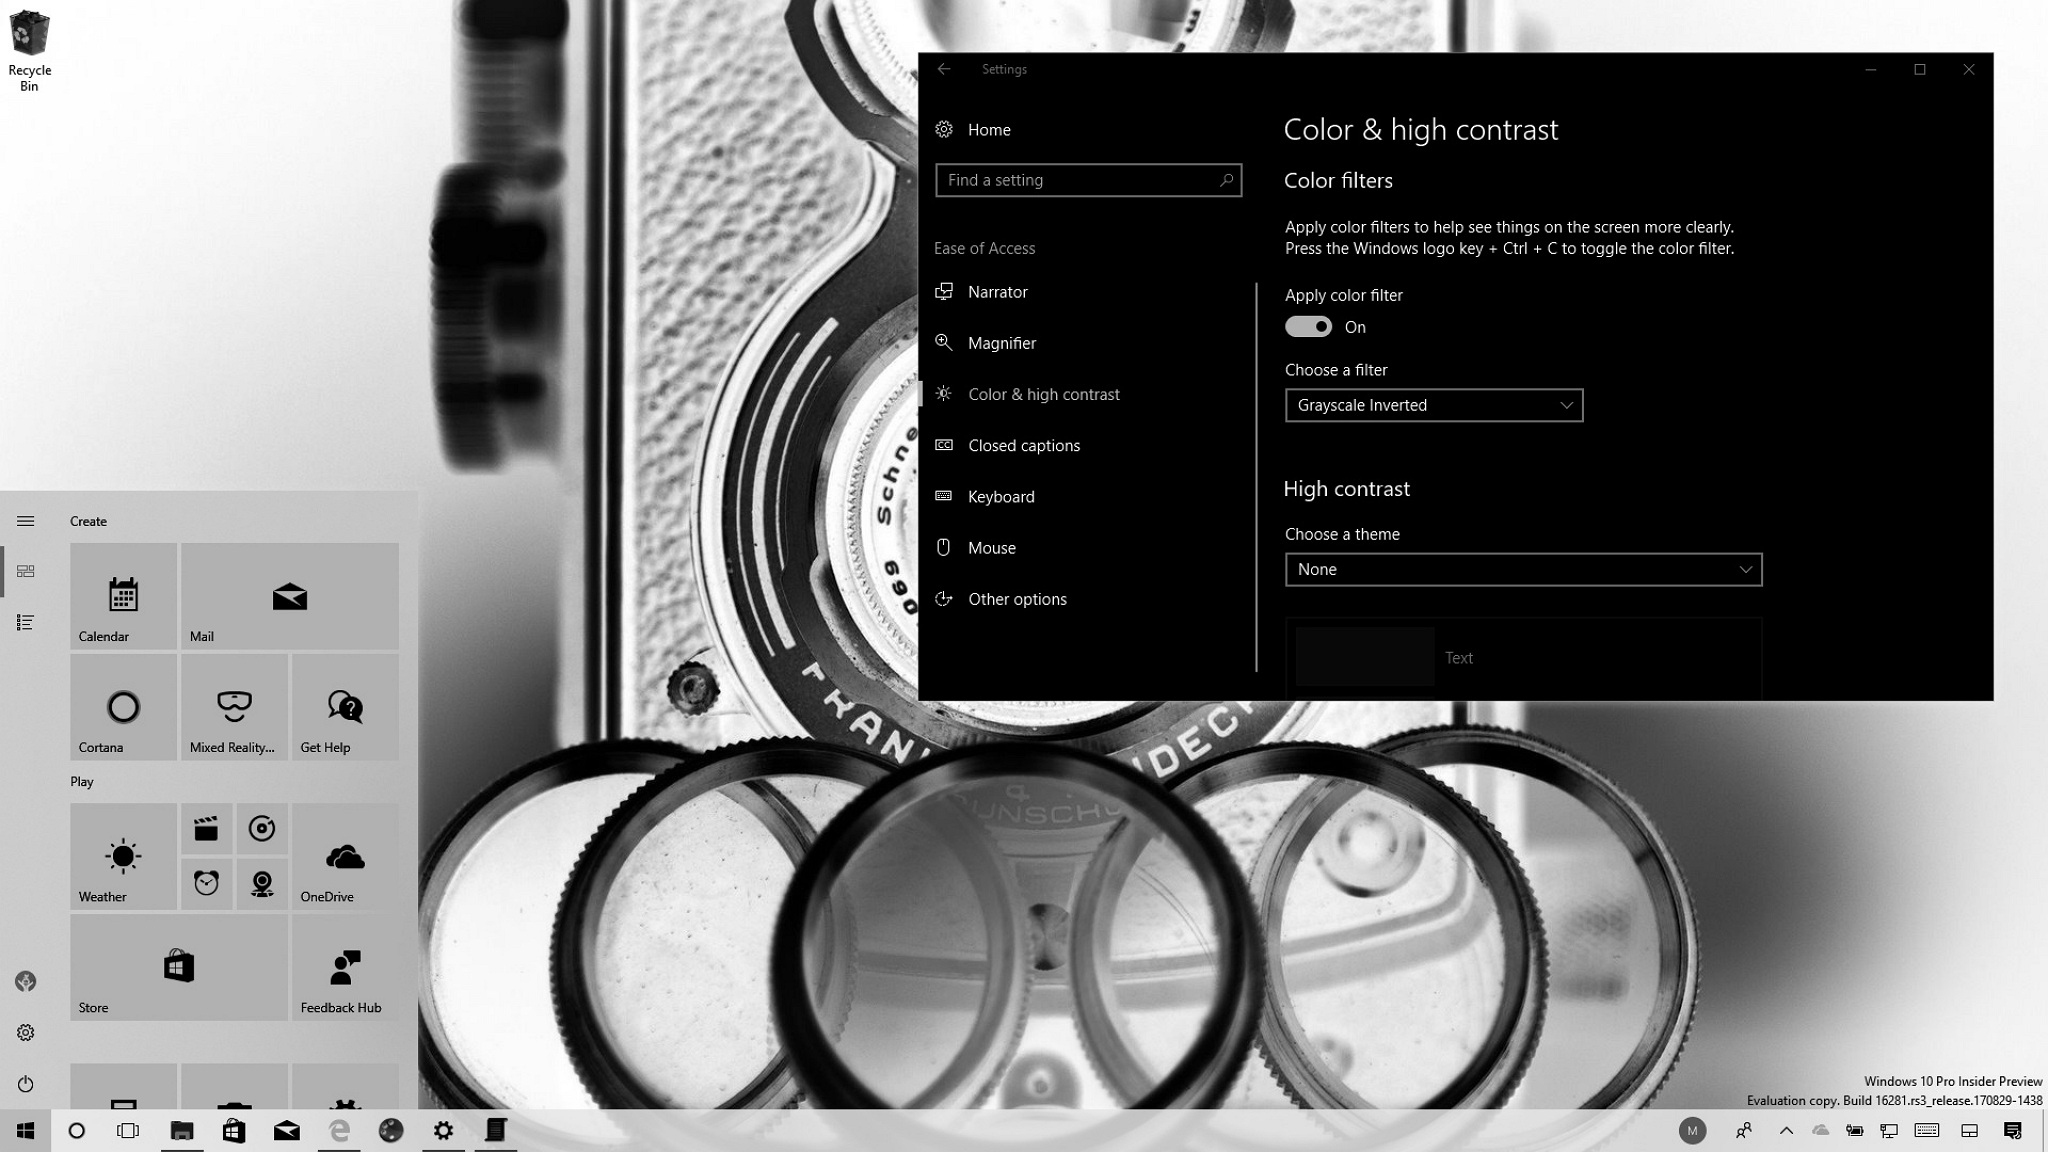
Task: Click the Home icon in settings sidebar
Action: coord(944,129)
